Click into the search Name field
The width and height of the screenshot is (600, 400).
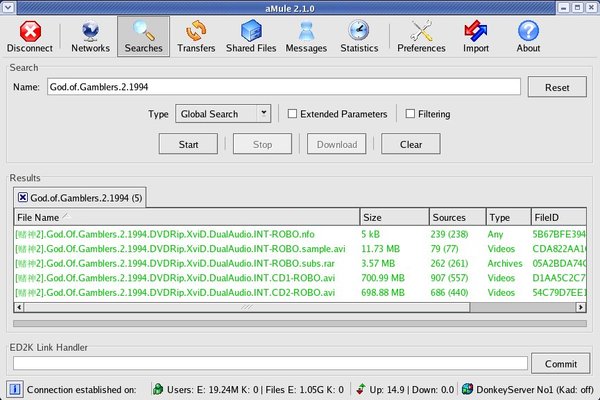click(284, 87)
